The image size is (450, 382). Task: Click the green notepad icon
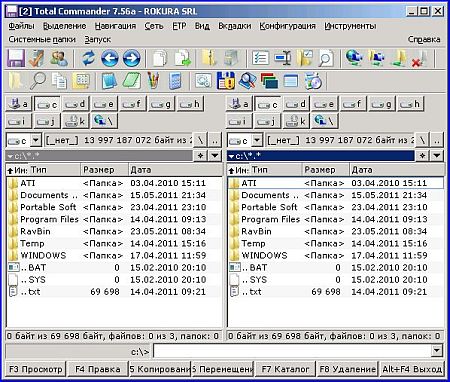coord(131,81)
